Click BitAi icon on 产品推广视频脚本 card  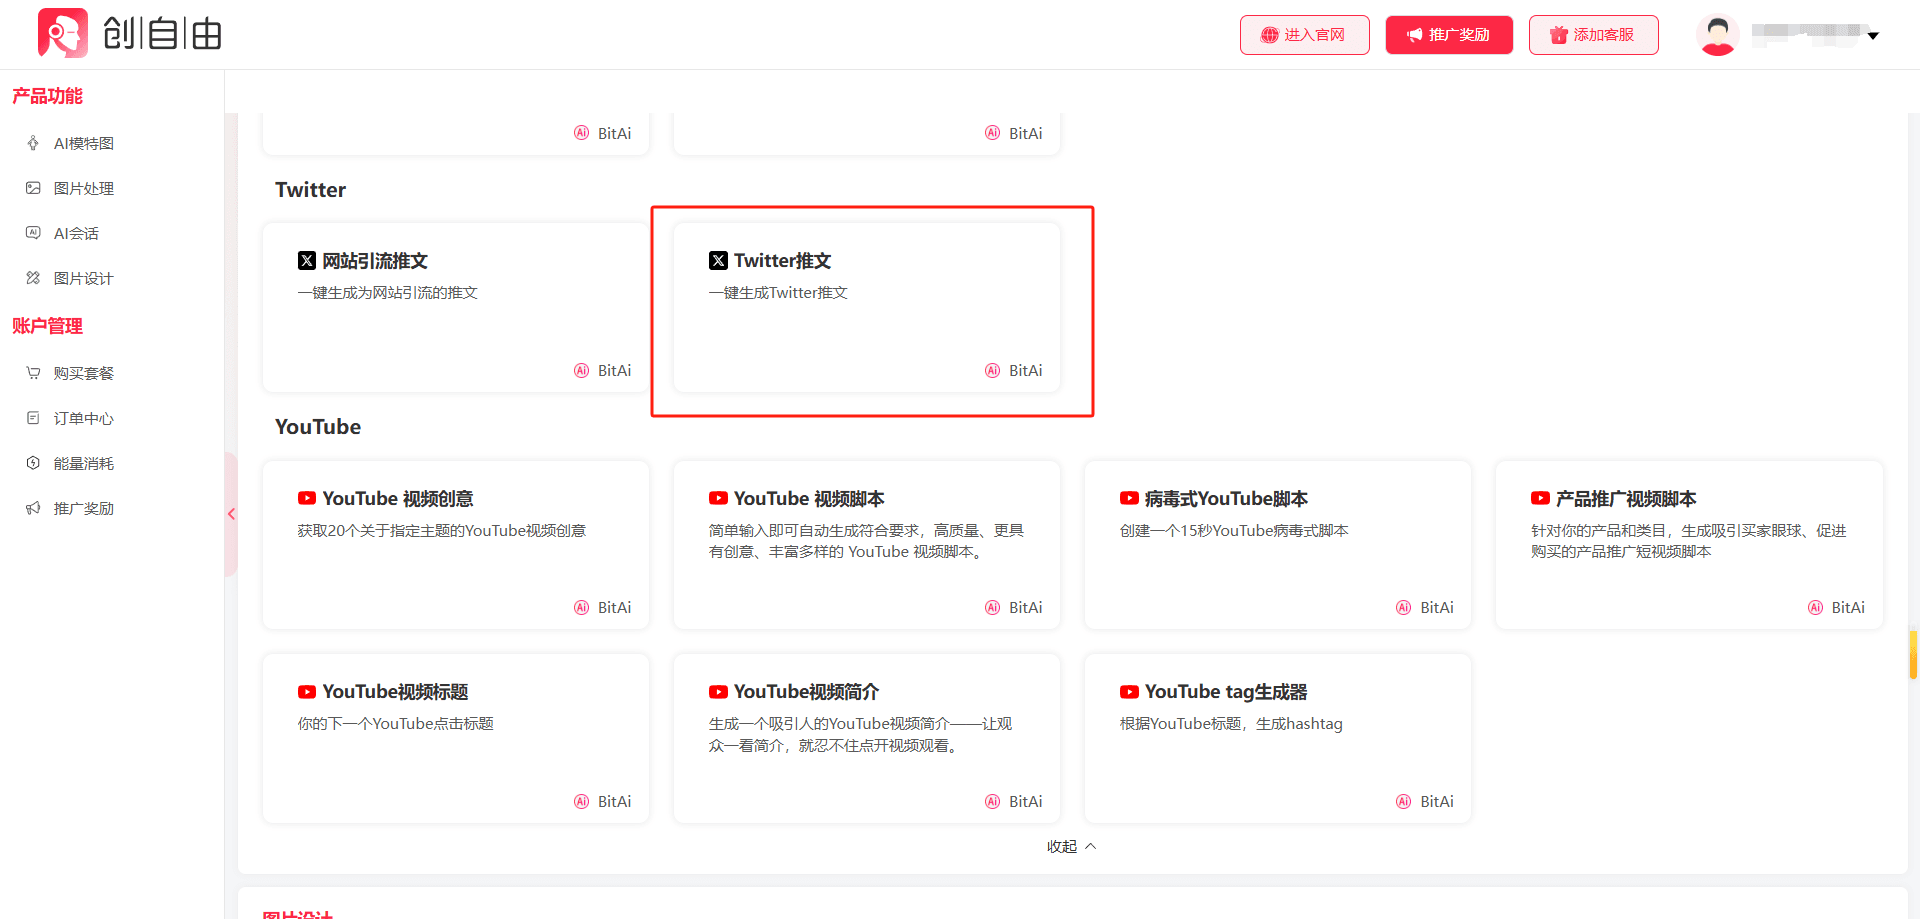(1815, 607)
